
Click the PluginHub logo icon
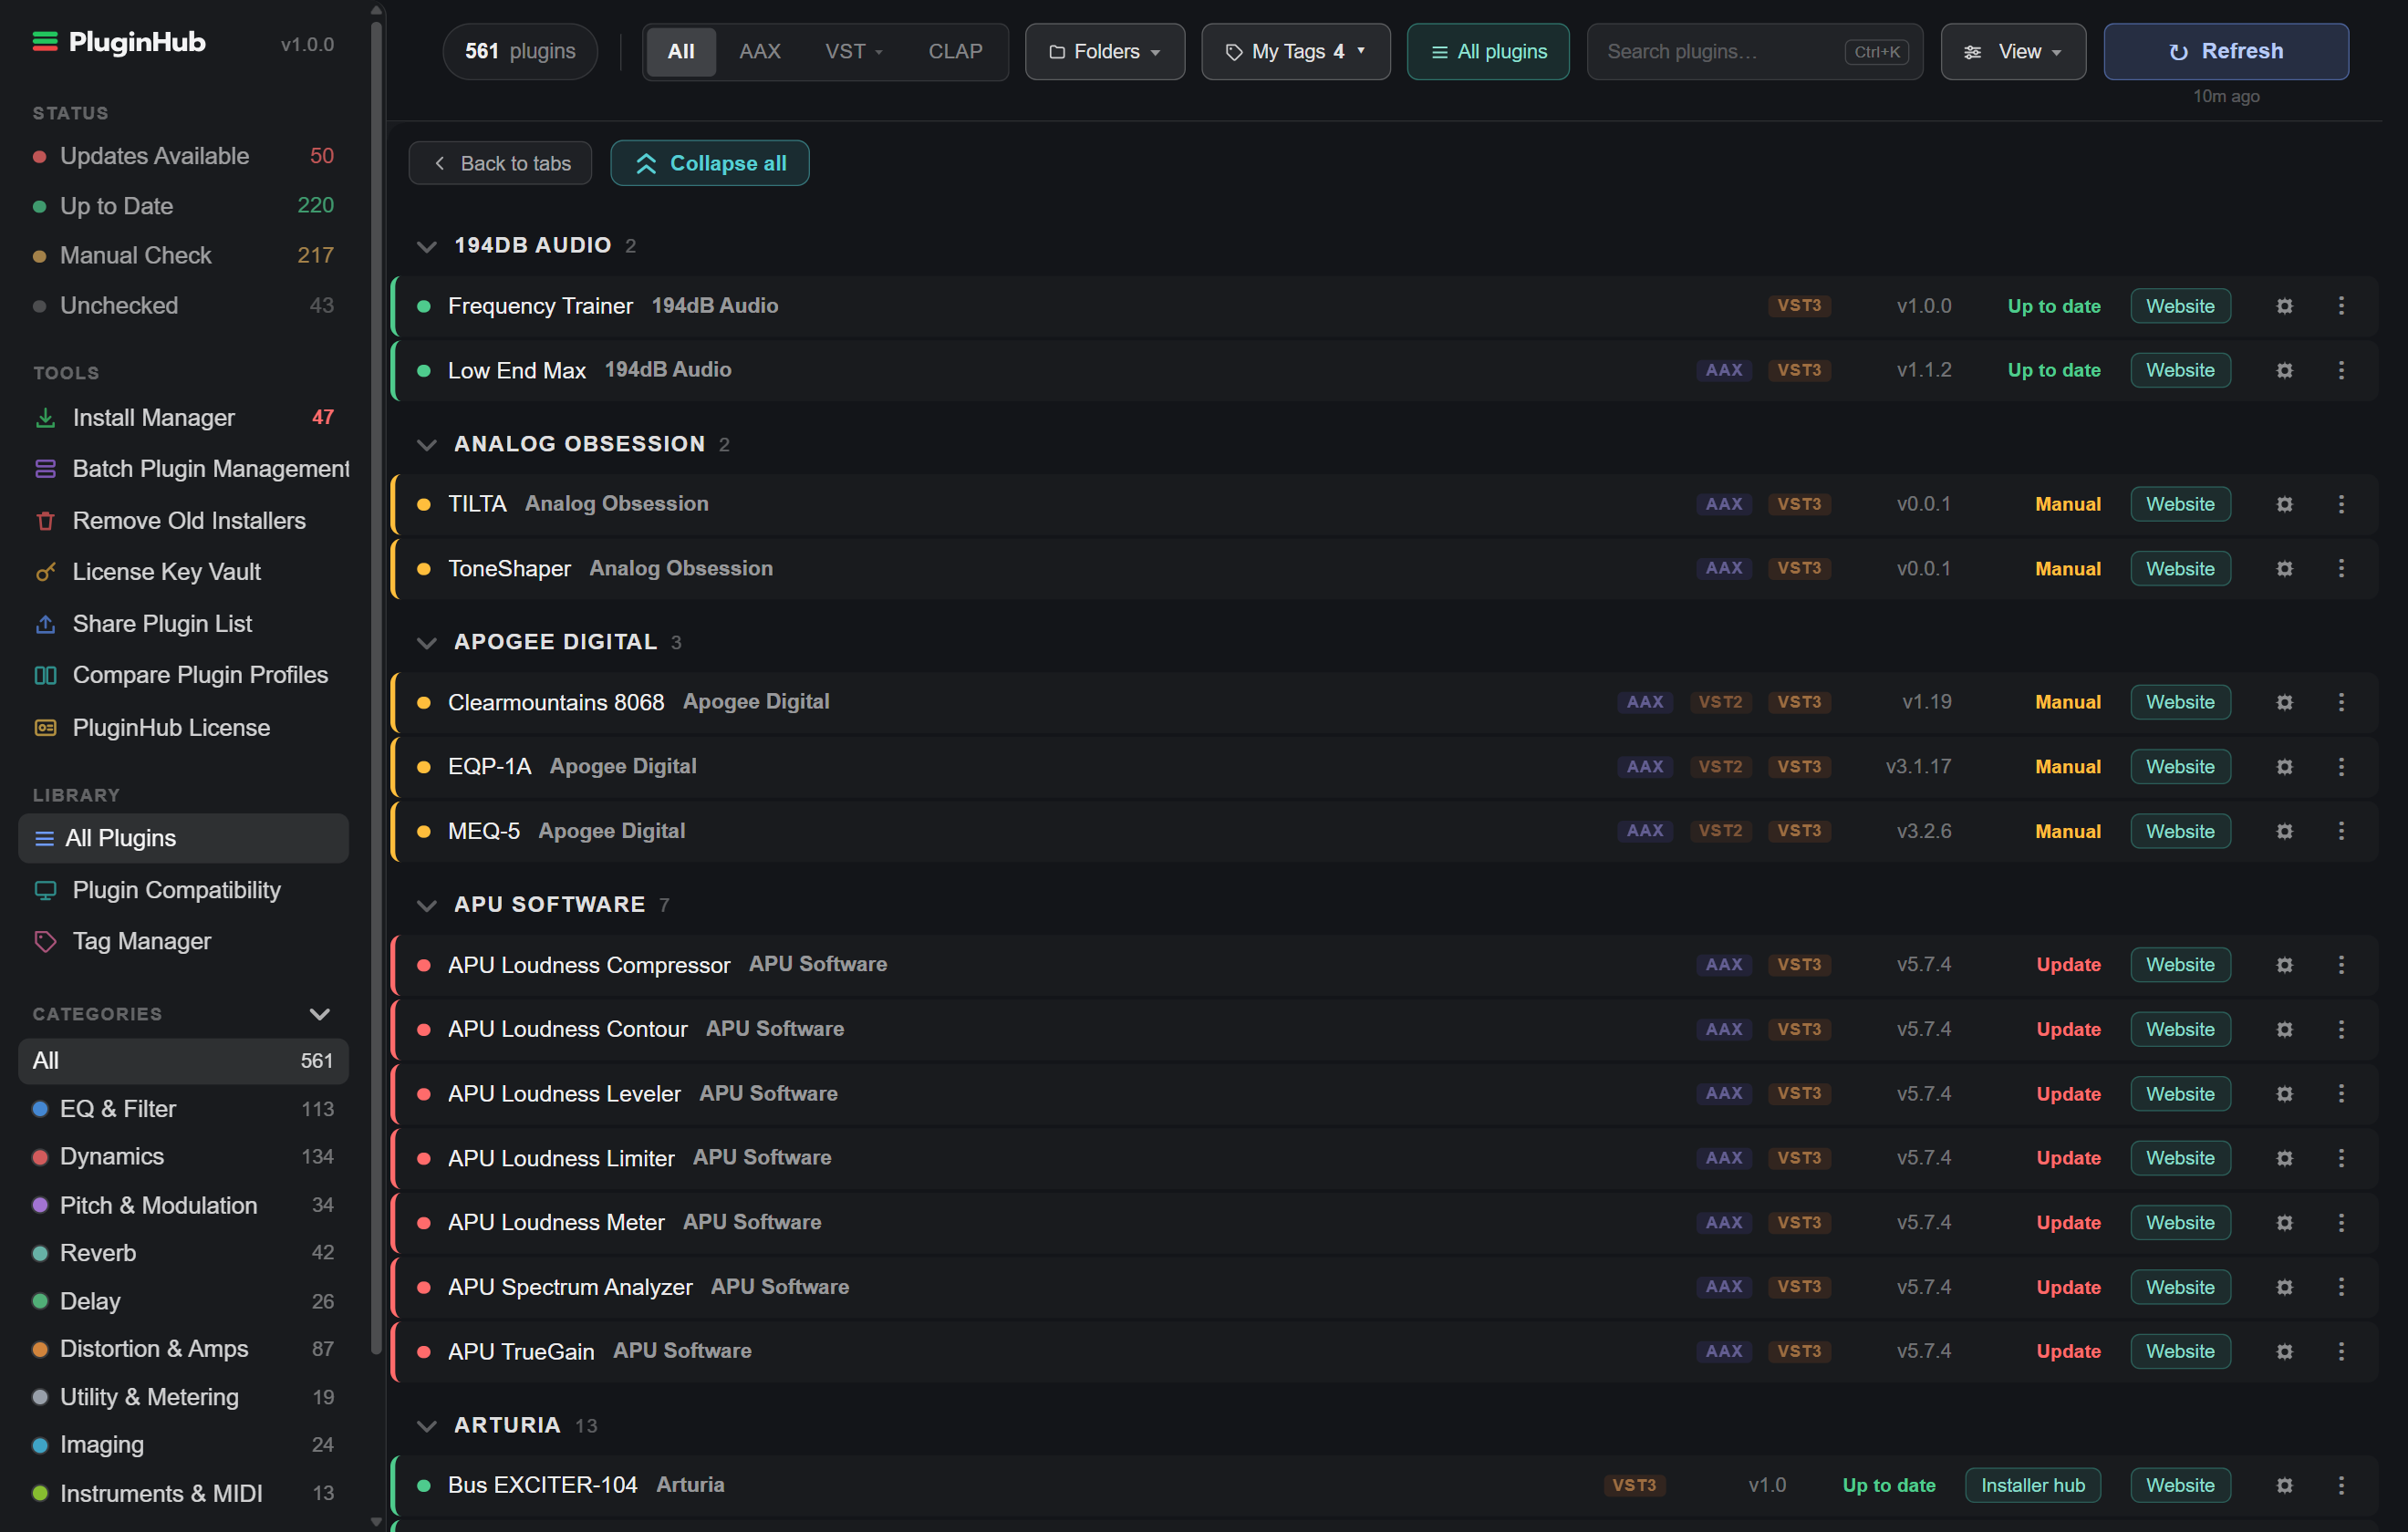45,42
